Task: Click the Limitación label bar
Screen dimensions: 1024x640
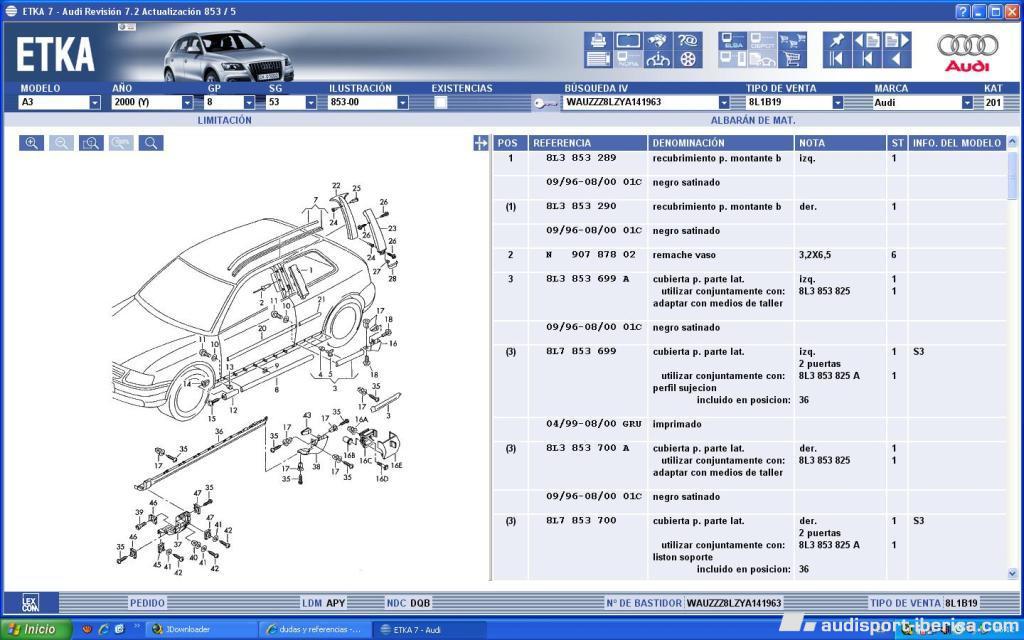Action: point(224,120)
